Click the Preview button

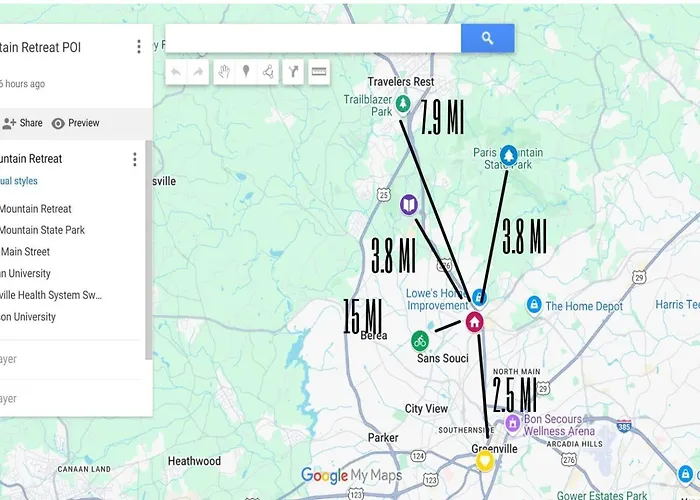coord(76,123)
